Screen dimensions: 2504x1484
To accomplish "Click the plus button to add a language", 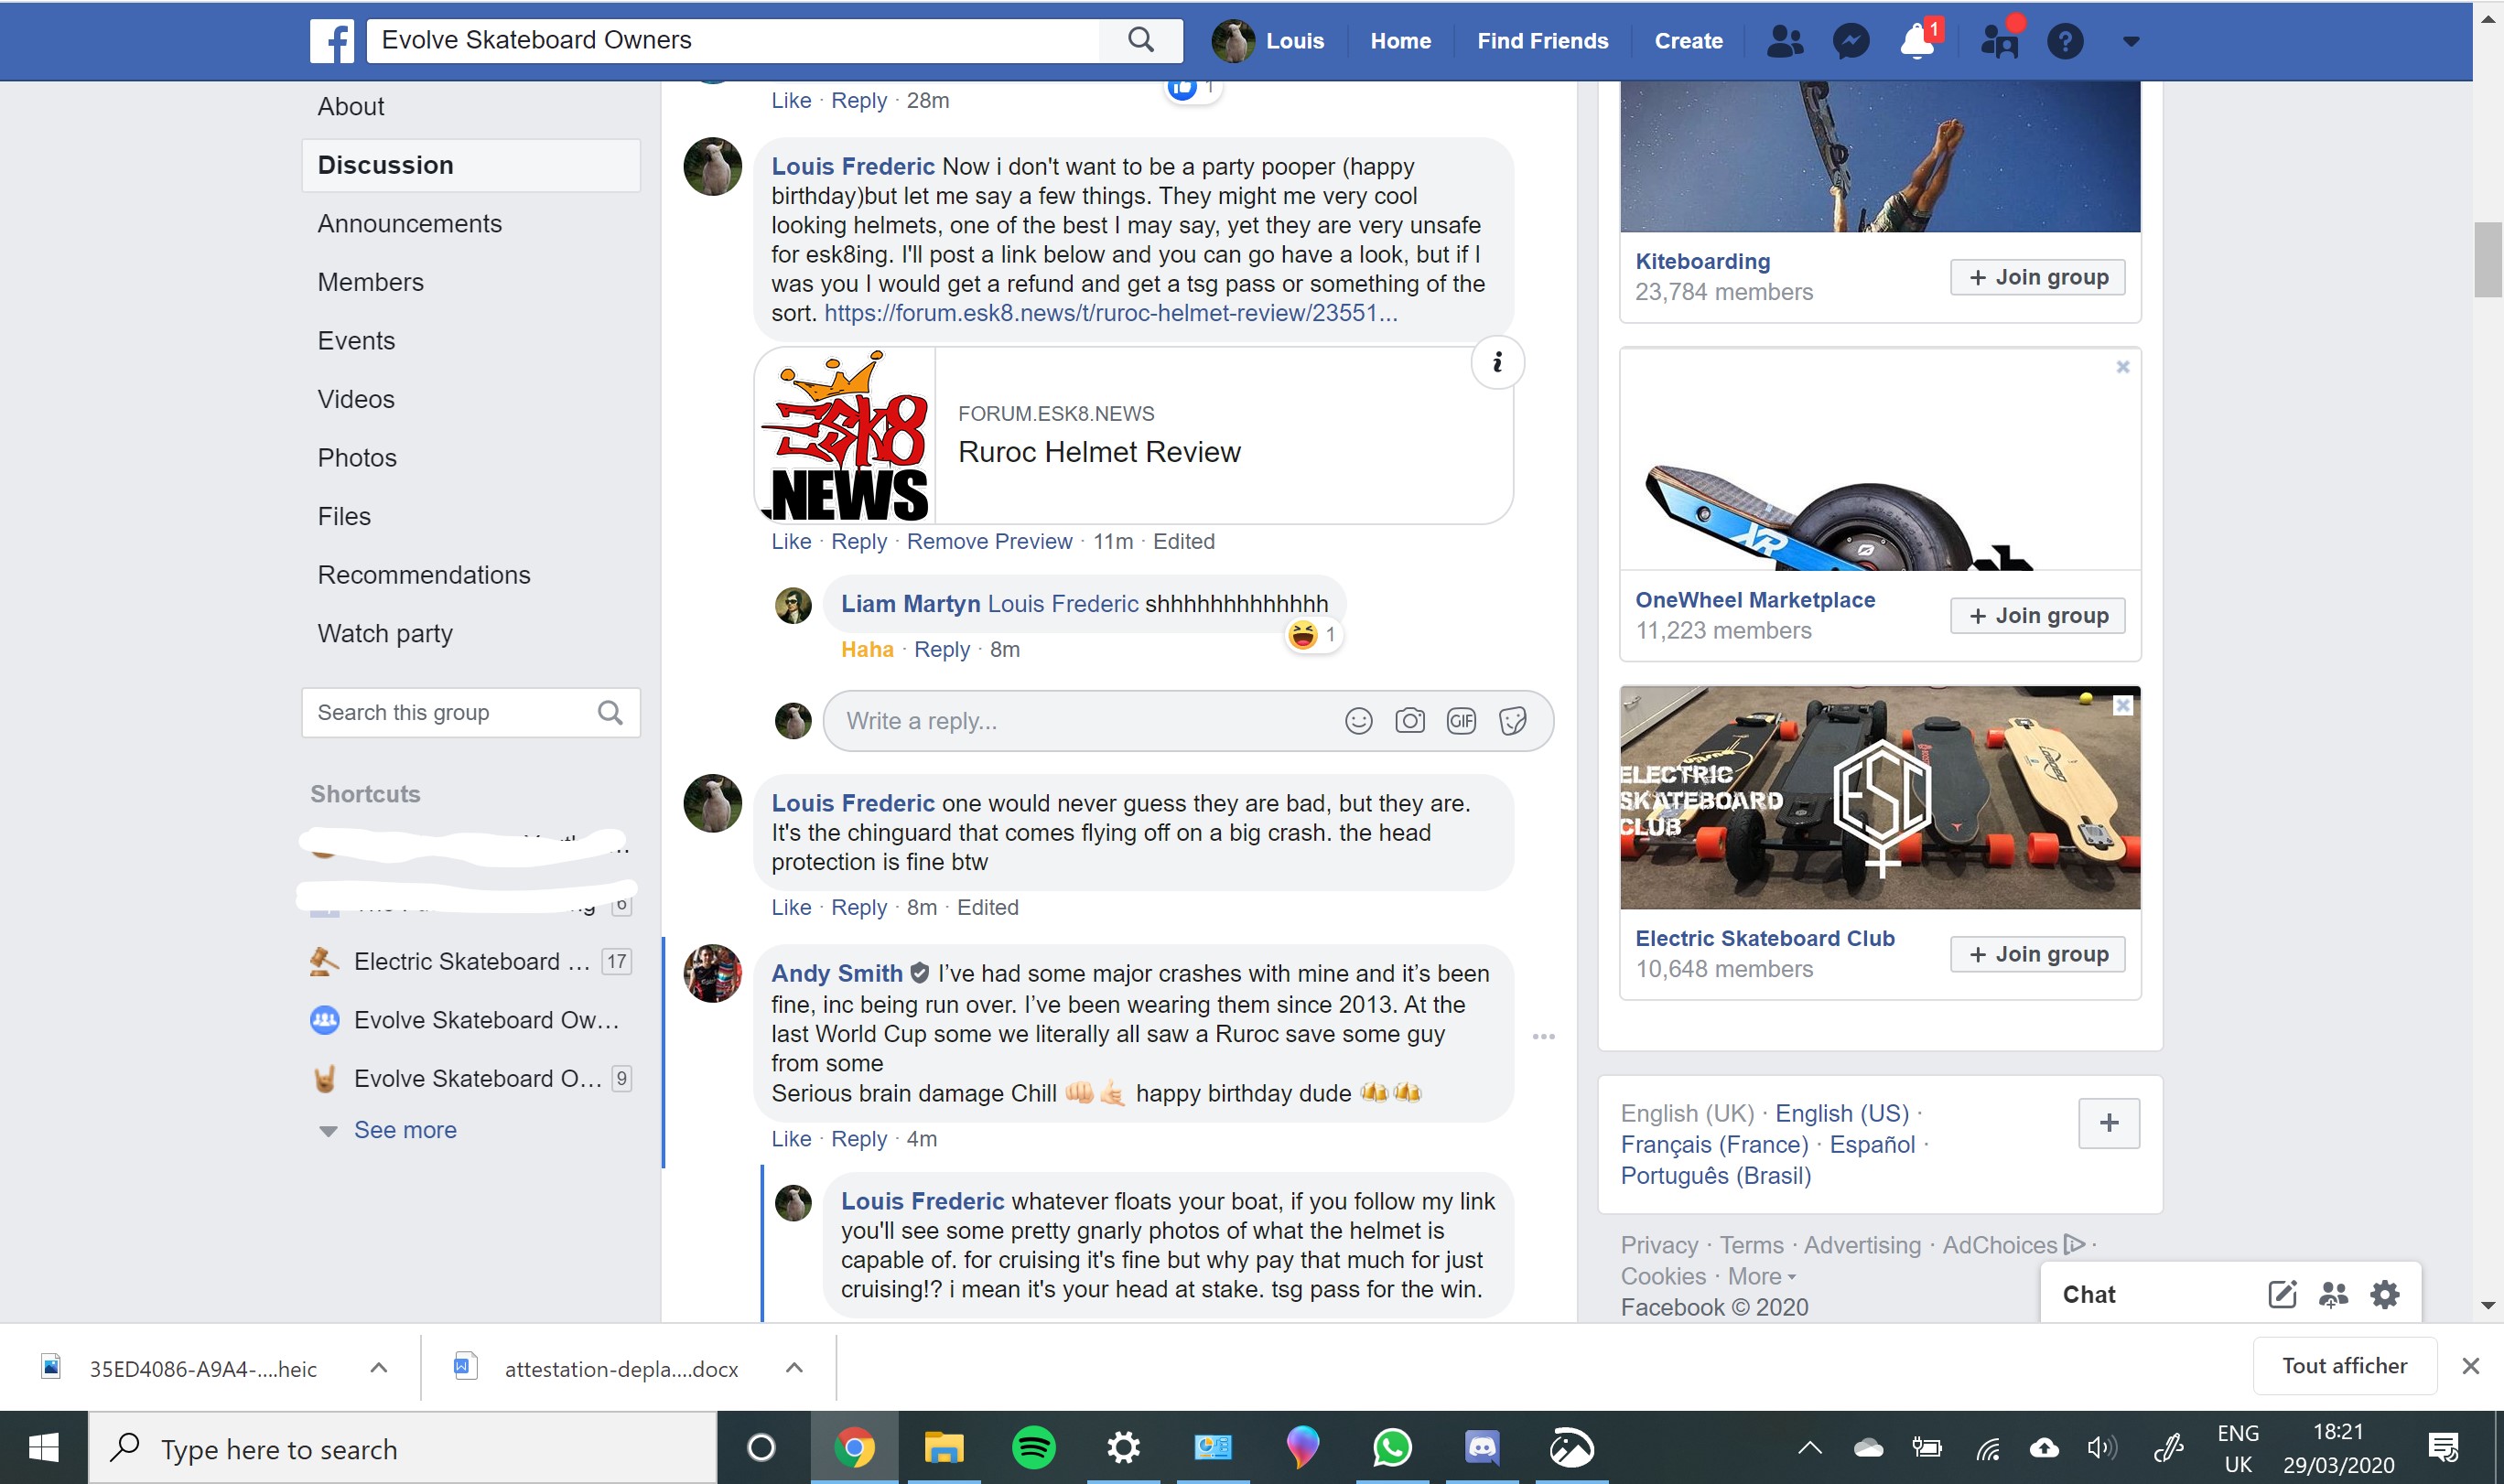I will point(2109,1123).
